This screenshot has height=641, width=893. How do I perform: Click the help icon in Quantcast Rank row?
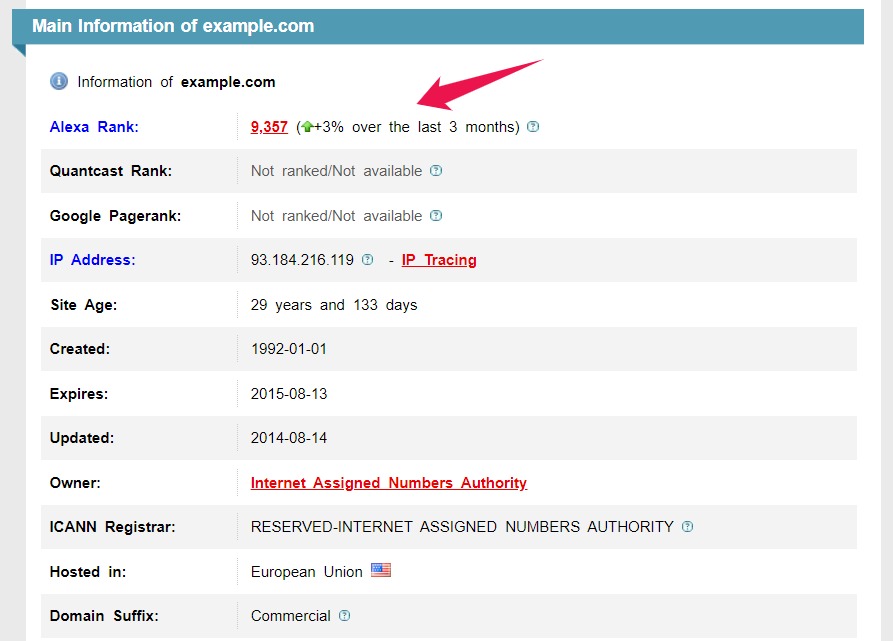tap(436, 170)
